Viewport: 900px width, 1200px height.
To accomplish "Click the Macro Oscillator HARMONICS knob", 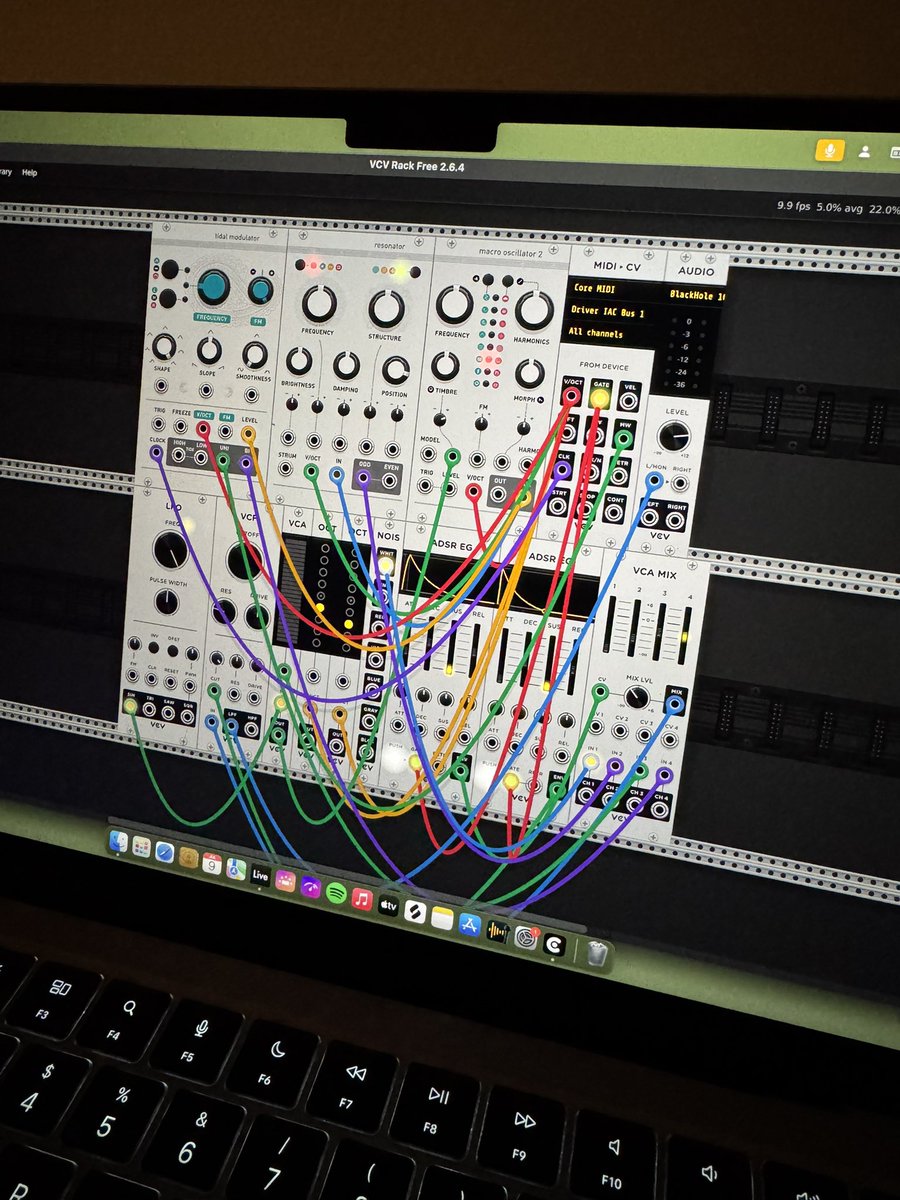I will (x=534, y=310).
